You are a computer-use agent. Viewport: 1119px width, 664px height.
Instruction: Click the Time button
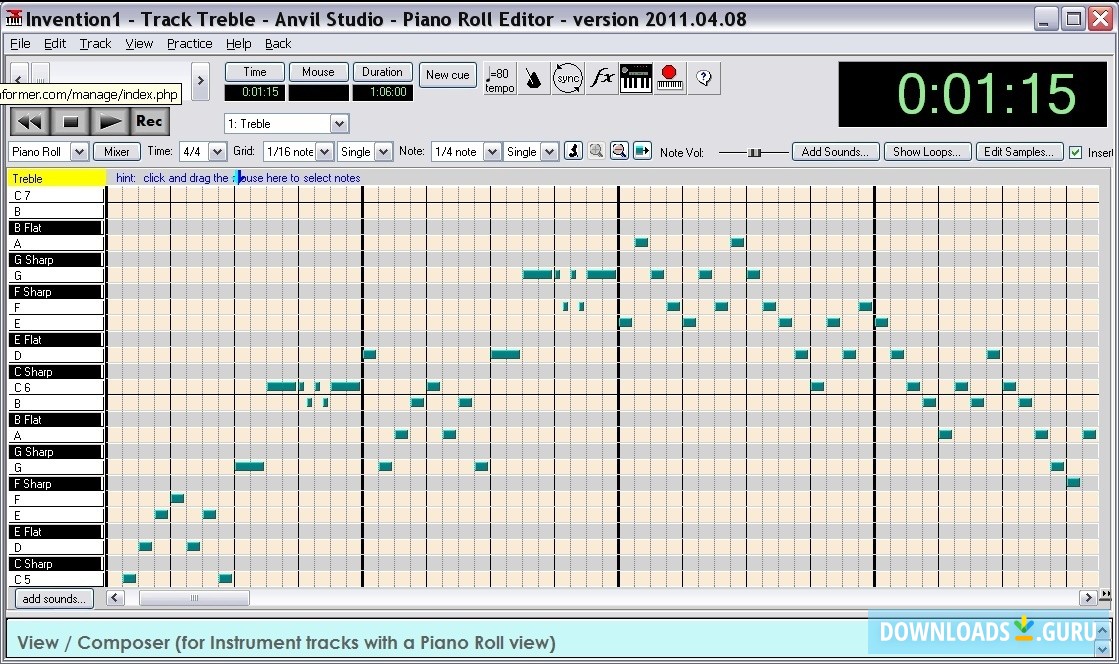[x=255, y=72]
